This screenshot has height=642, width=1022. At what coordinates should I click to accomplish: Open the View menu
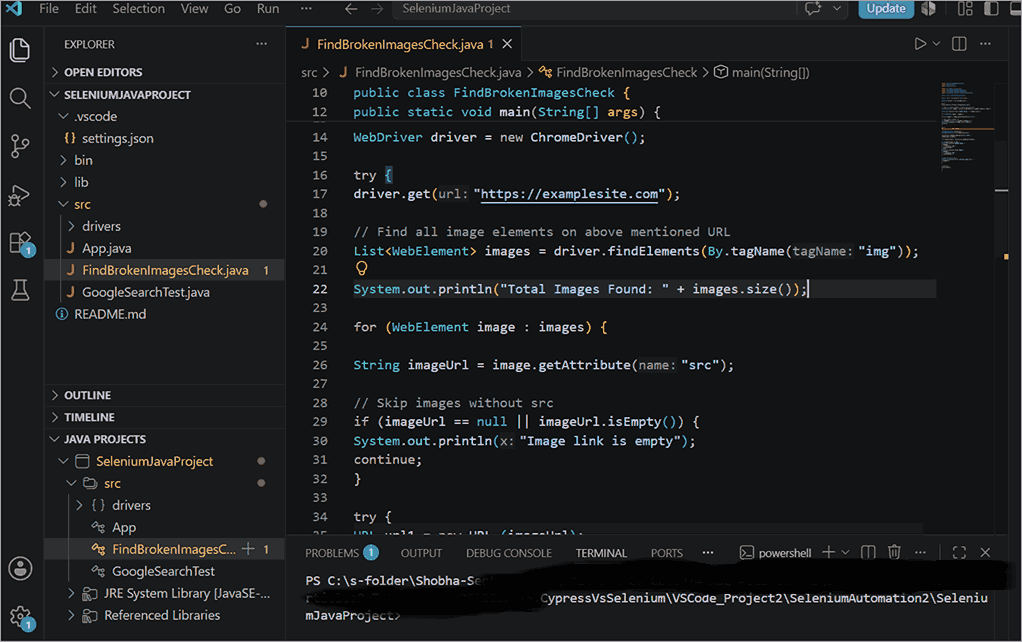pyautogui.click(x=194, y=8)
